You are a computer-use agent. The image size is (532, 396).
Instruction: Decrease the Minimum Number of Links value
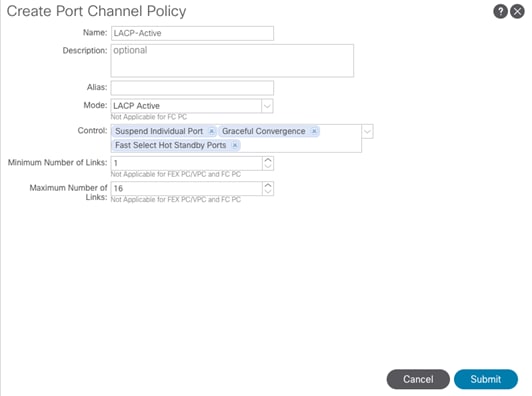(268, 166)
